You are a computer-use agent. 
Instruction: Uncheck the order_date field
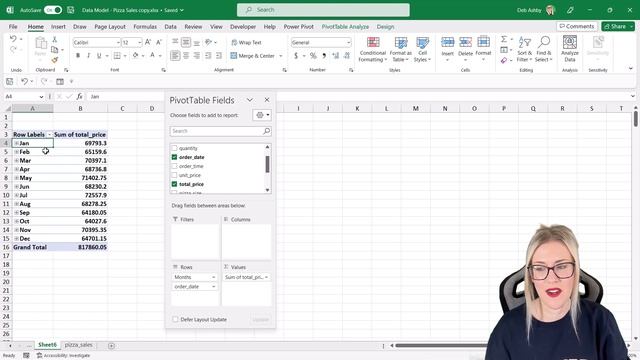174,157
